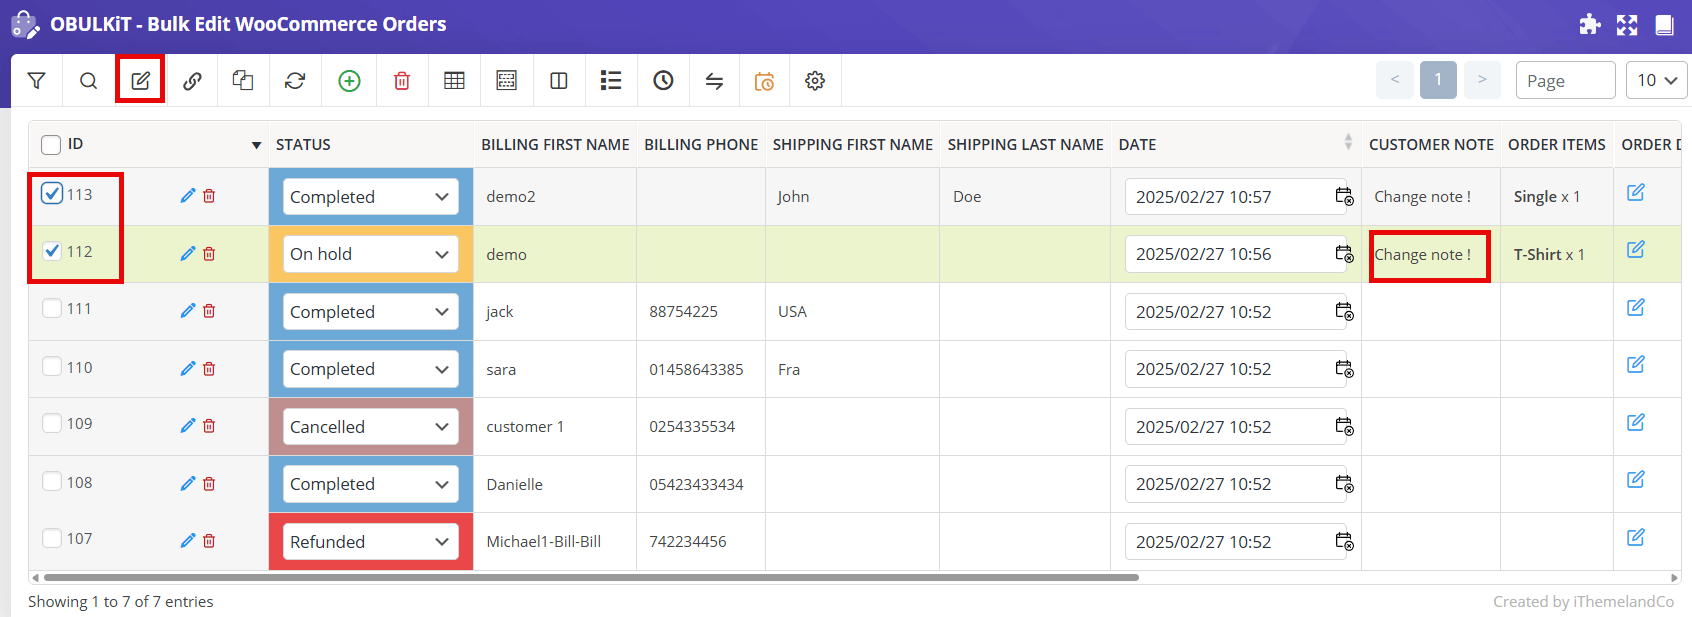Go to next page button
Viewport: 1692px width, 617px height.
[x=1482, y=80]
